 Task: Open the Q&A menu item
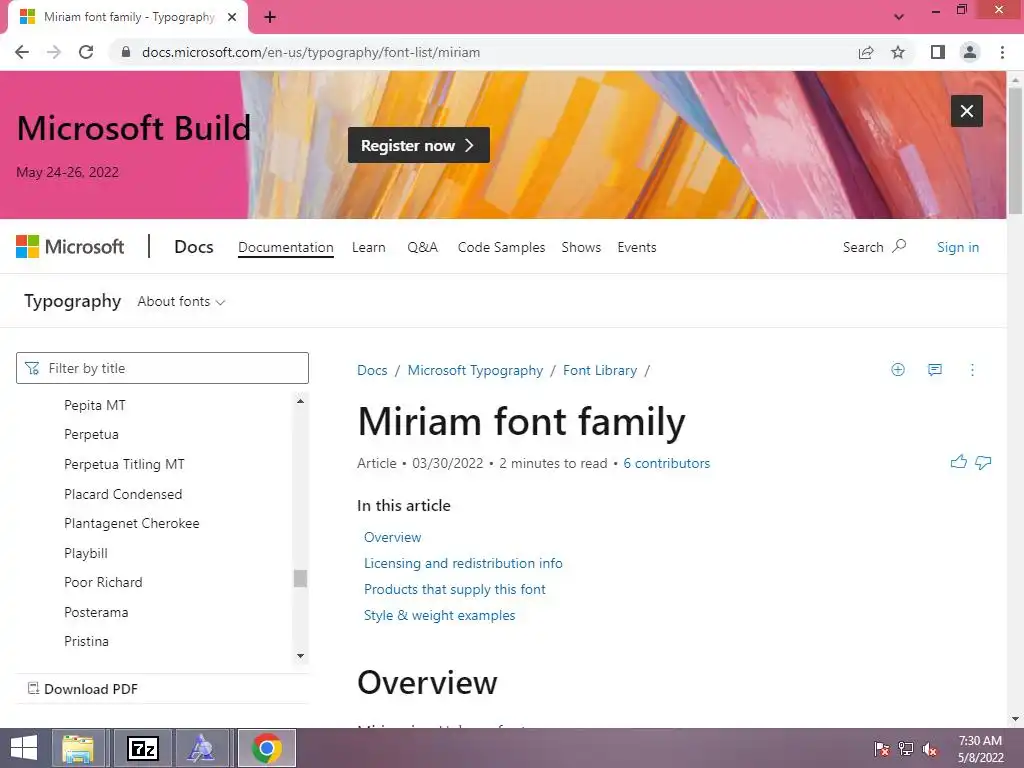tap(423, 248)
